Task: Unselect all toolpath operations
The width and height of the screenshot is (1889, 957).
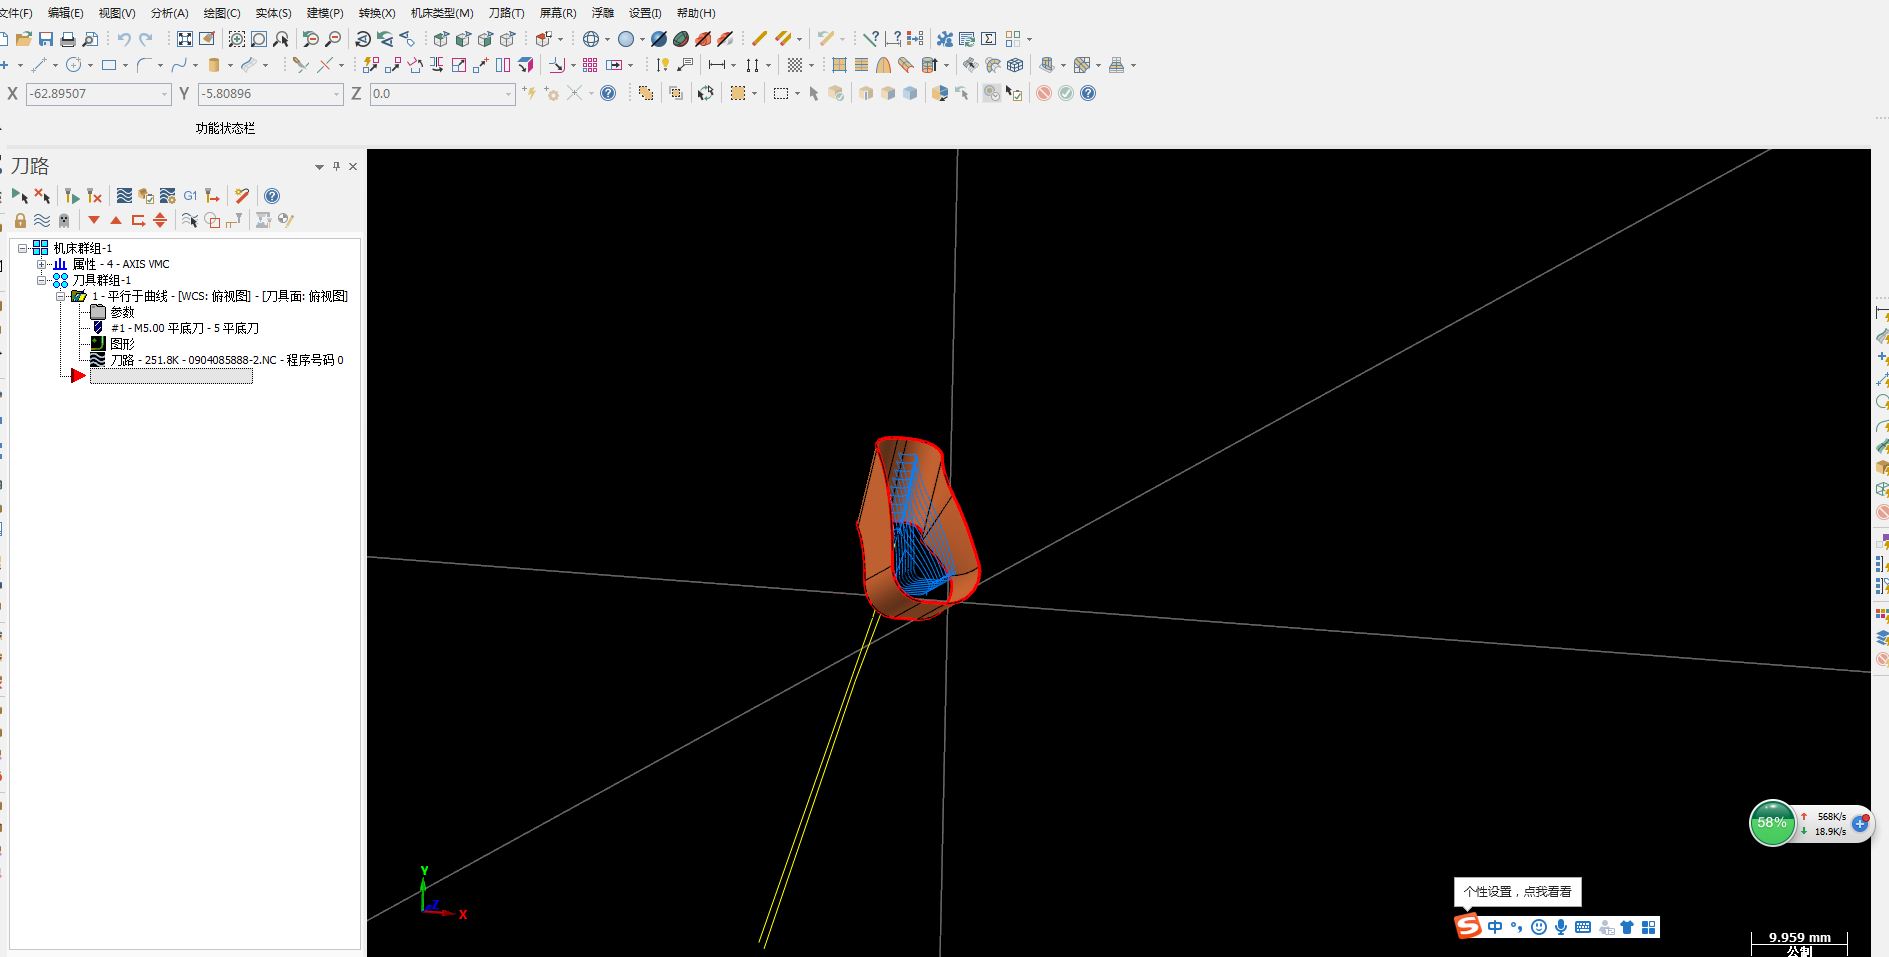Action: click(43, 196)
